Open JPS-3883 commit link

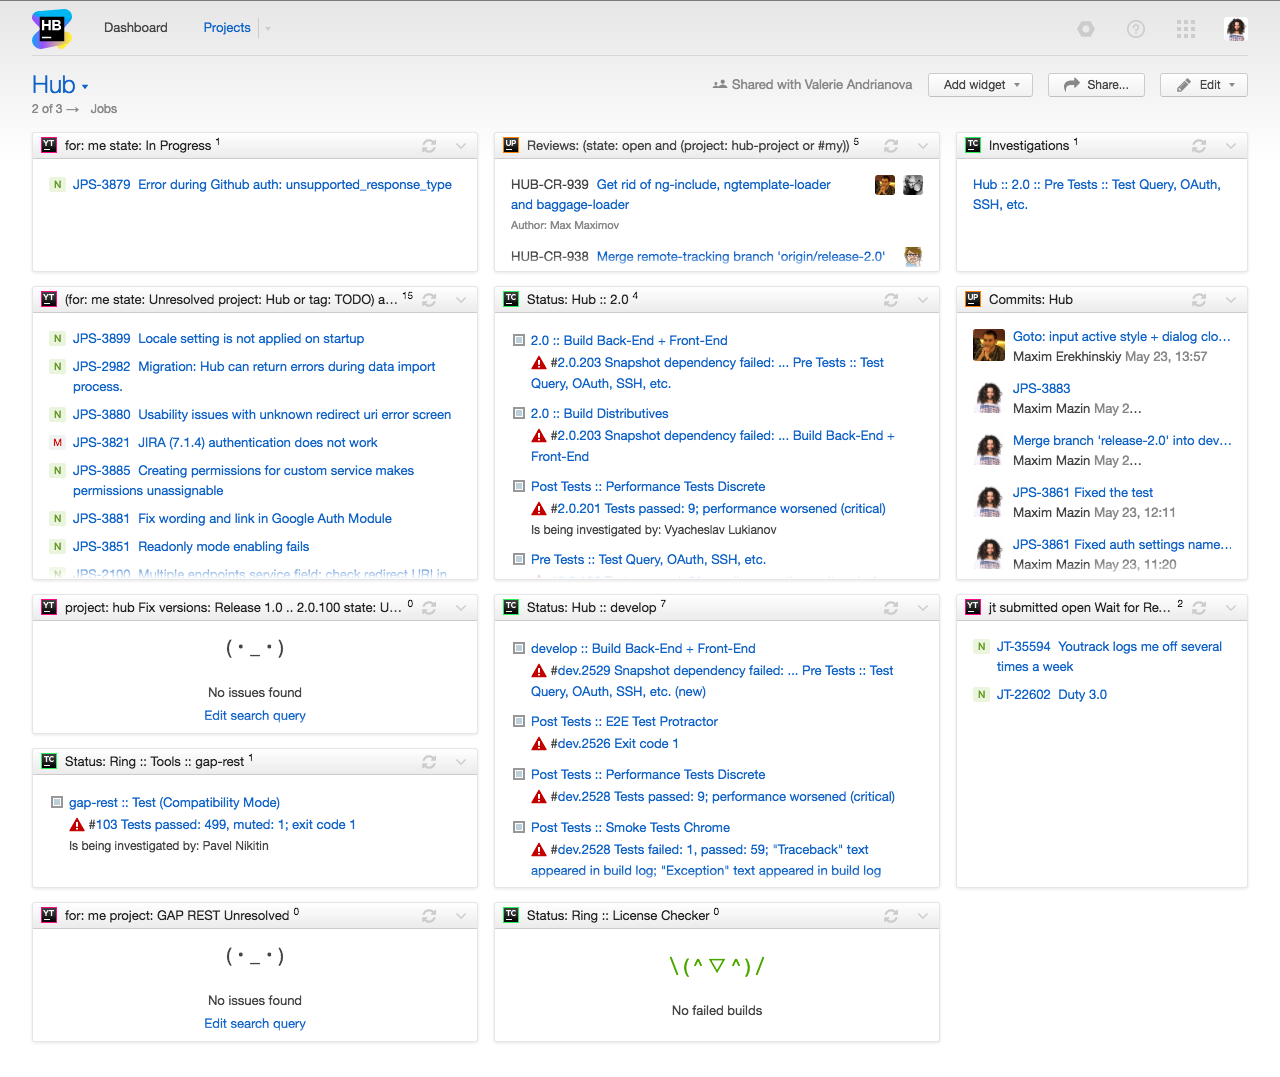(1042, 389)
